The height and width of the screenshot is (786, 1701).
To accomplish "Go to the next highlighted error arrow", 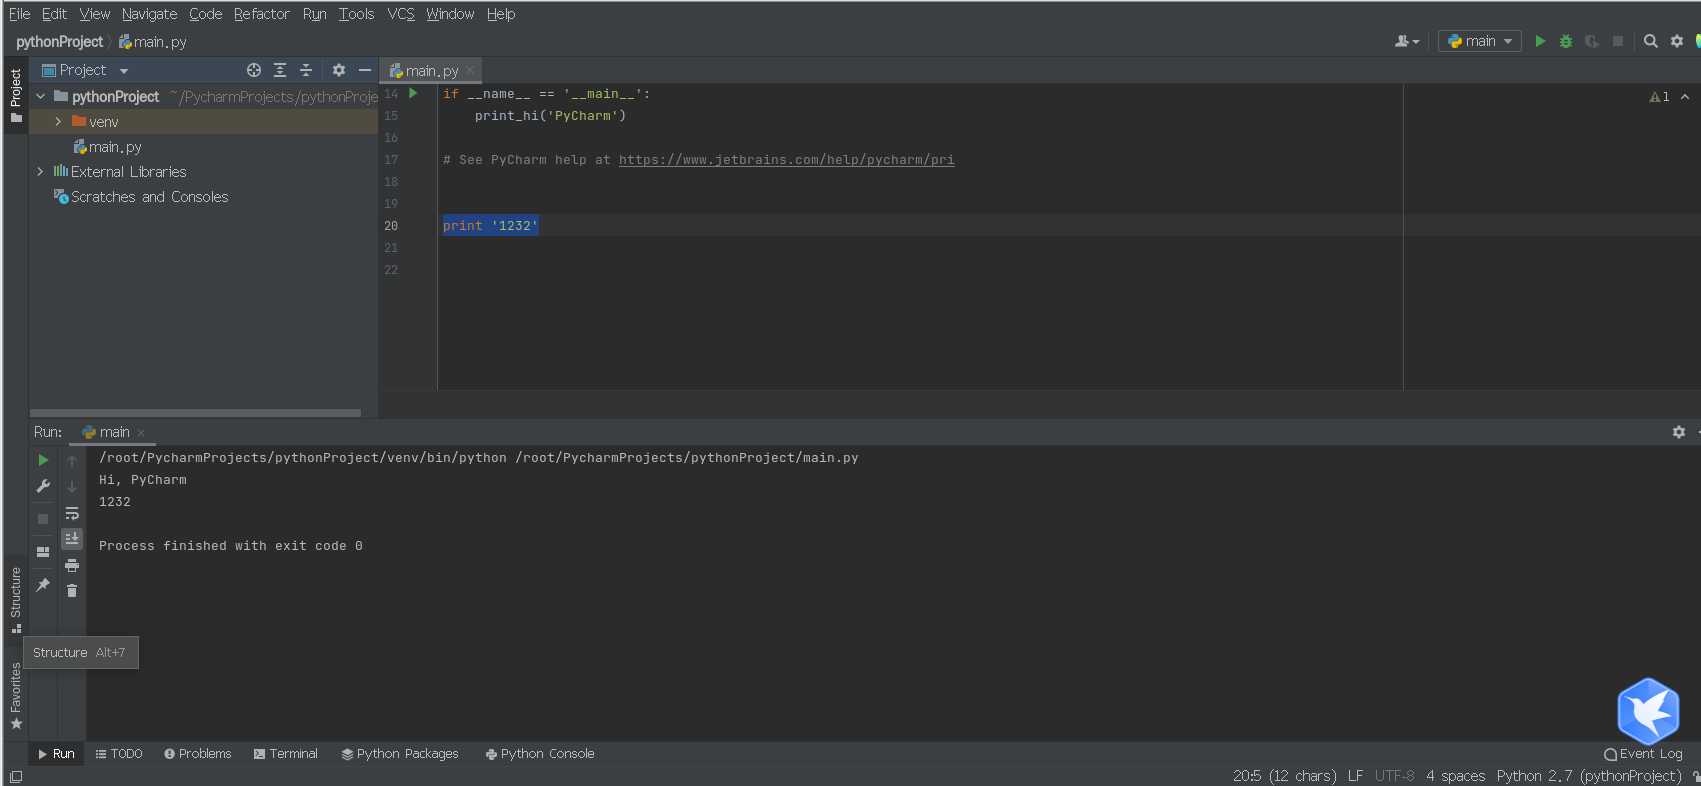I will pos(1685,97).
